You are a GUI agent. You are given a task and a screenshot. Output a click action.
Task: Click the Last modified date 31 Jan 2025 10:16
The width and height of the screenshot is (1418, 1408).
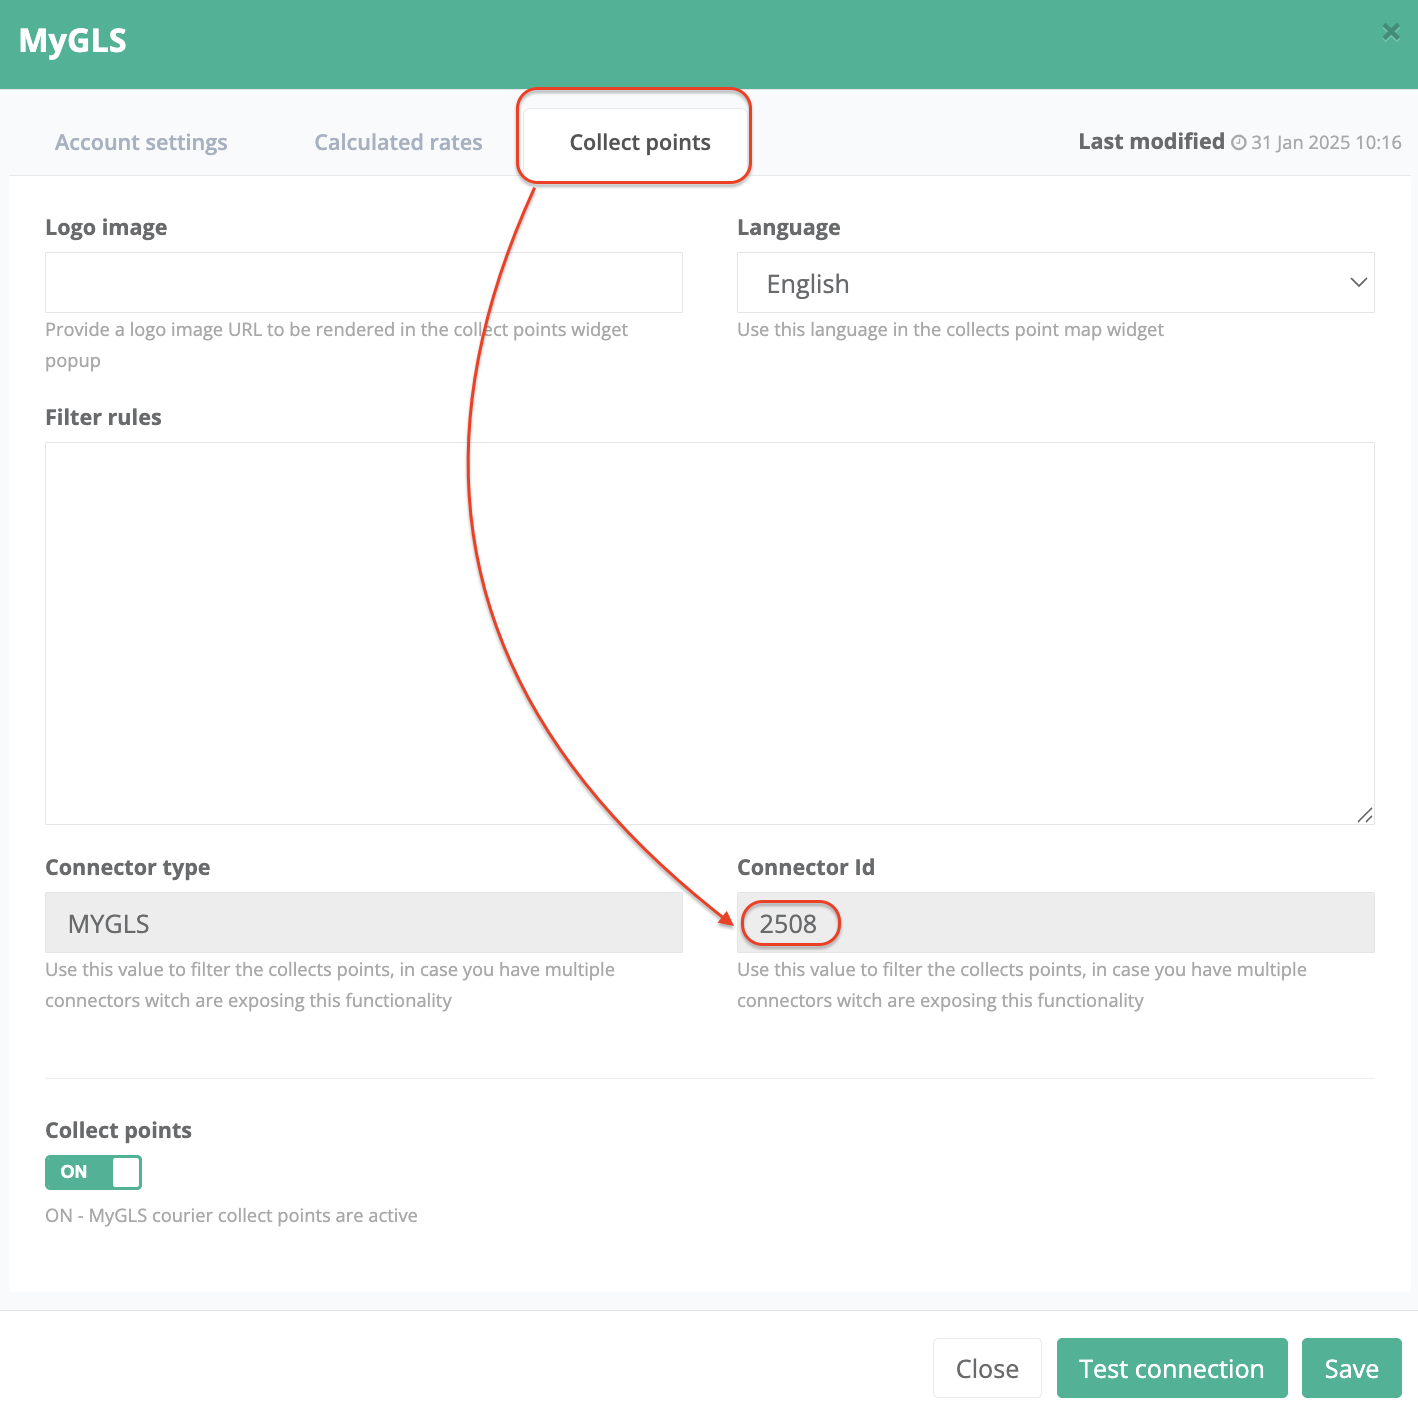click(1326, 142)
